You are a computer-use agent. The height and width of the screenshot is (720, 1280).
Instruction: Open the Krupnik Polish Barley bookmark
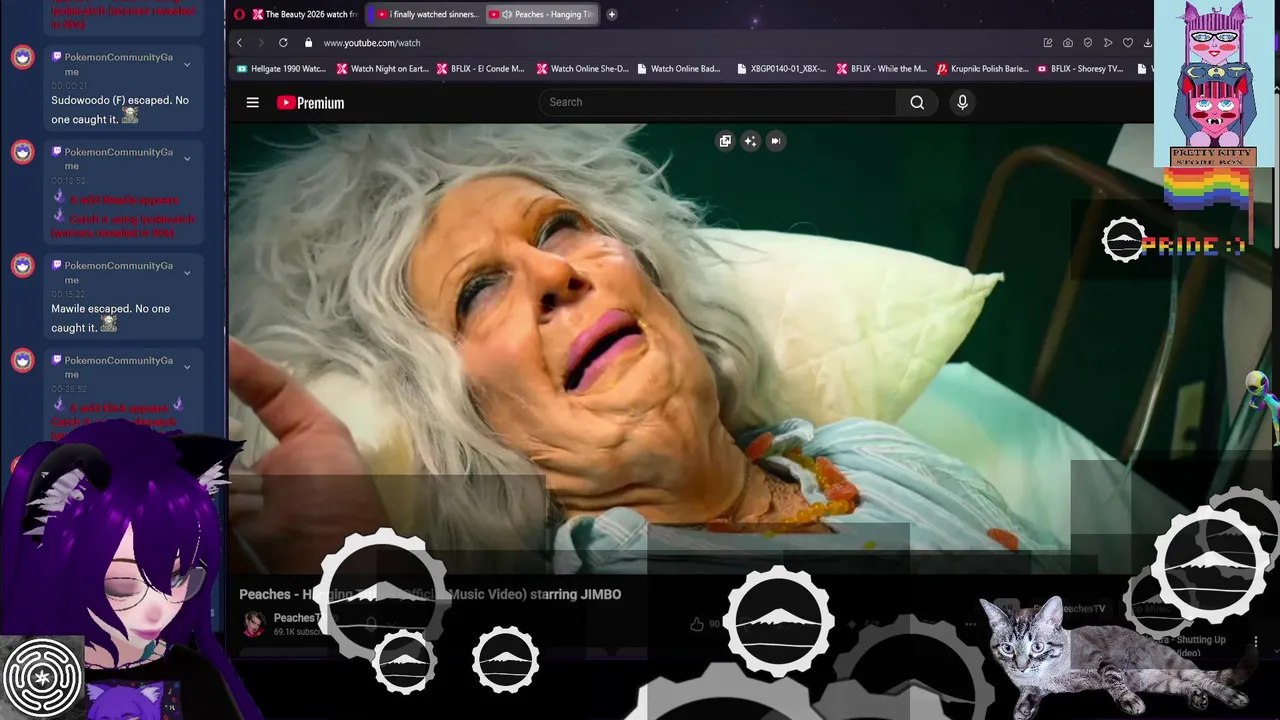982,69
